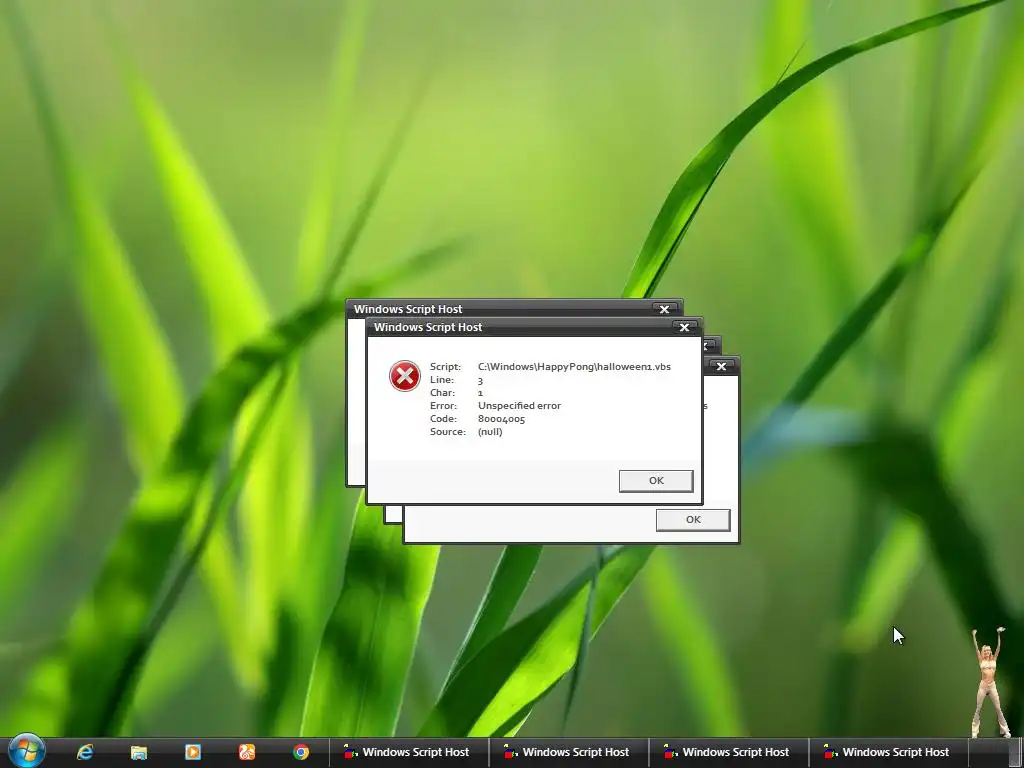
Task: Open the Windows Start menu orb
Action: click(26, 750)
